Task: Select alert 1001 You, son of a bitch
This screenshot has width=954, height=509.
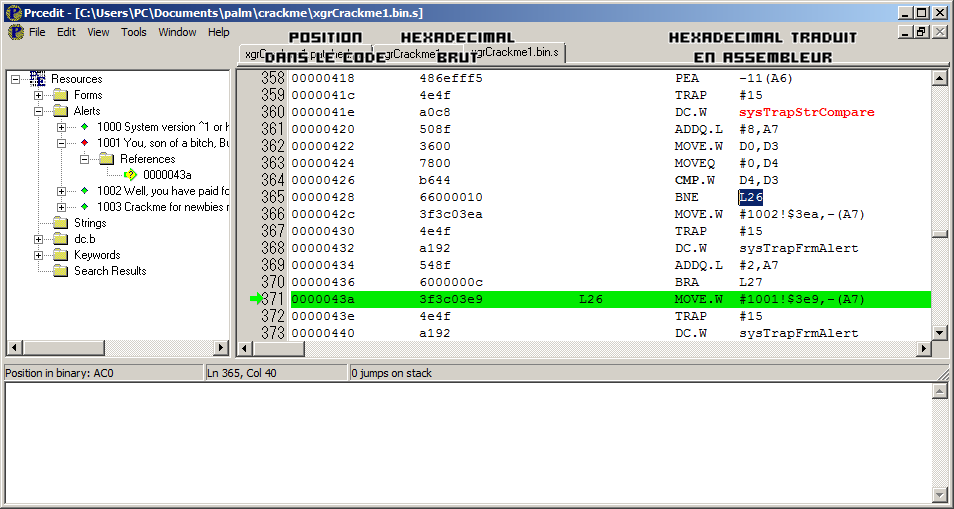Action: tap(162, 143)
